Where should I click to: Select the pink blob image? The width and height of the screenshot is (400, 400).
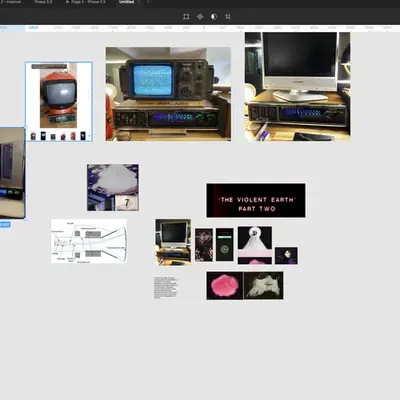[x=225, y=286]
